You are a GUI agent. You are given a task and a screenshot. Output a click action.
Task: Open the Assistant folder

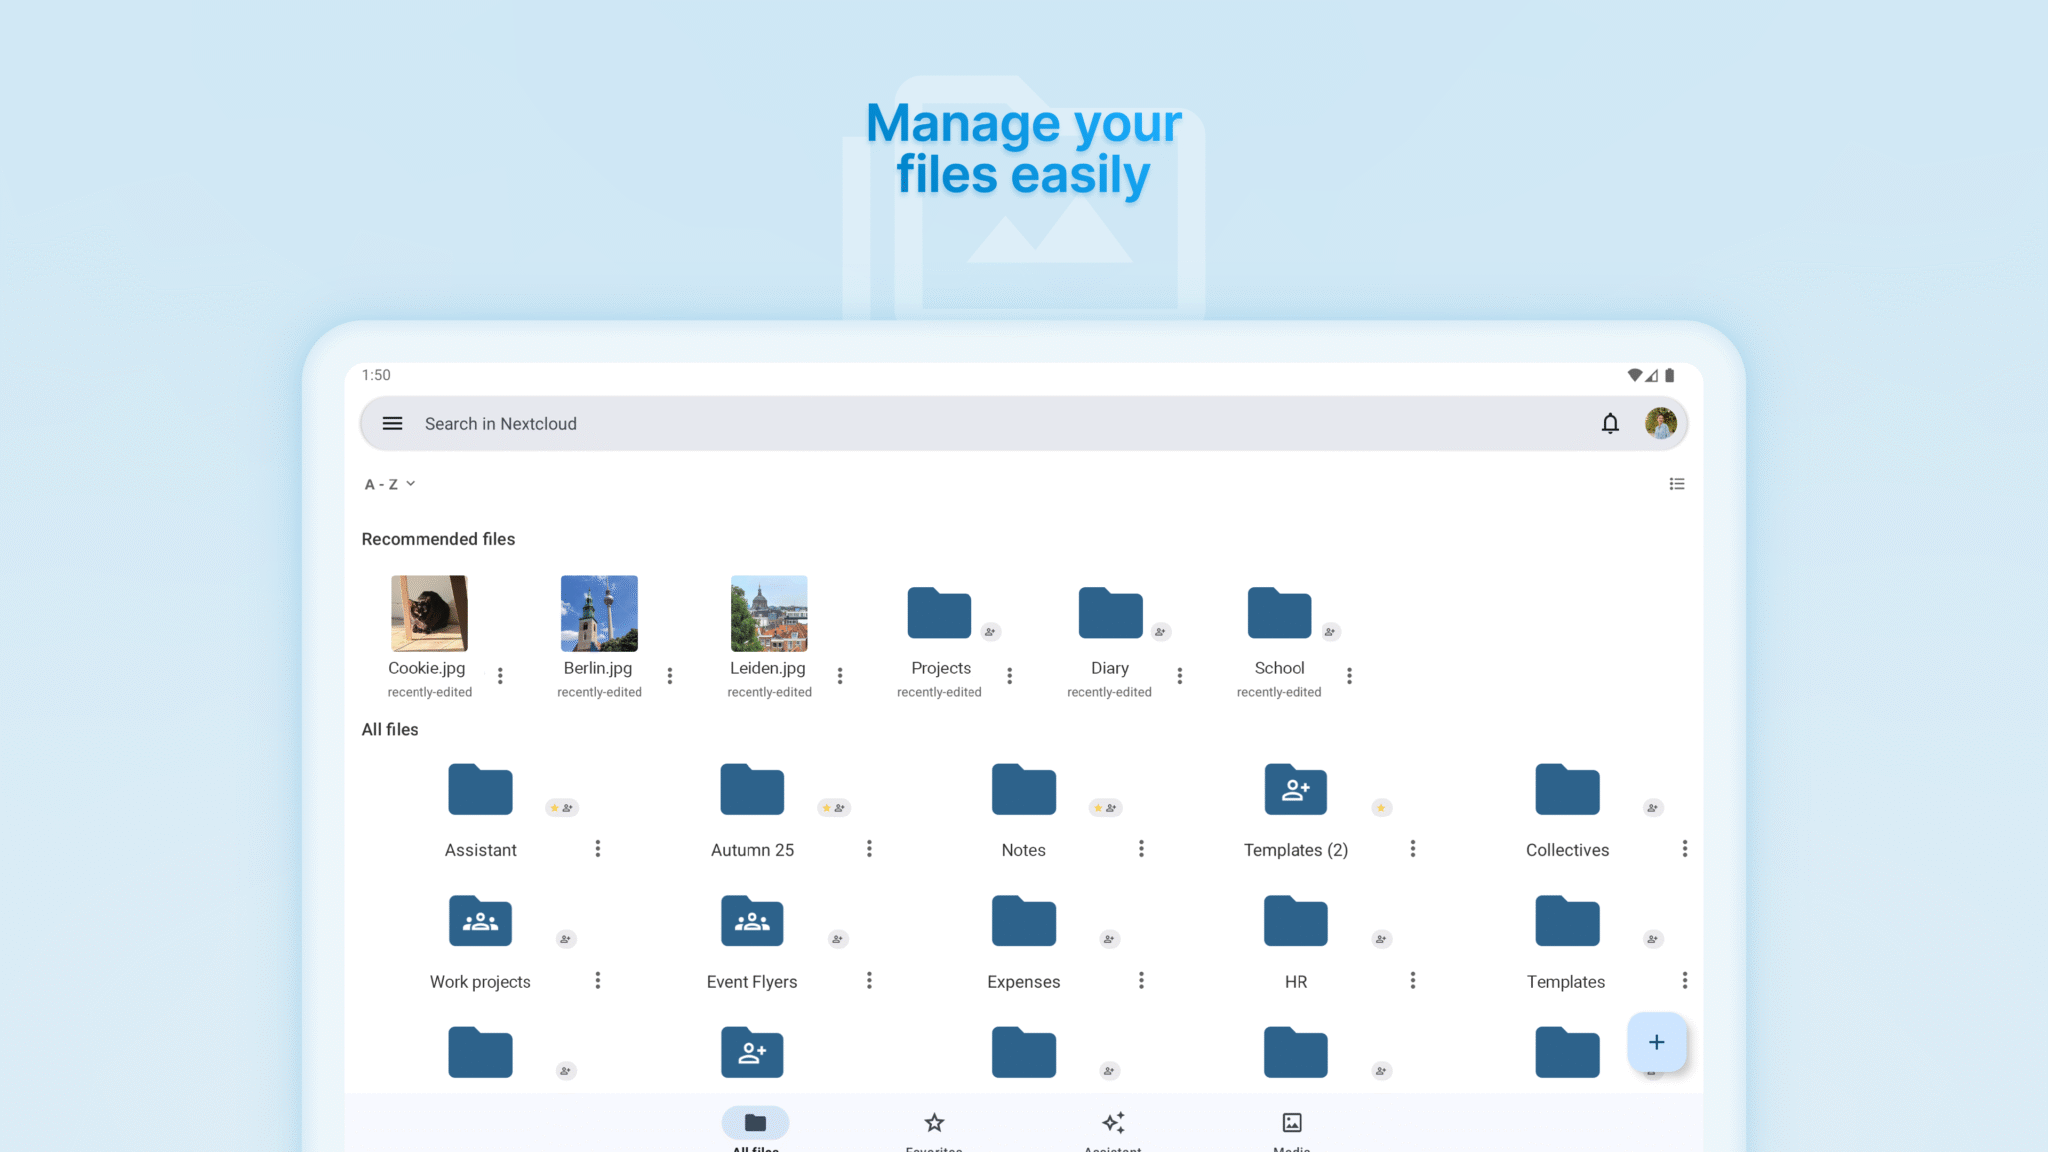click(x=480, y=790)
